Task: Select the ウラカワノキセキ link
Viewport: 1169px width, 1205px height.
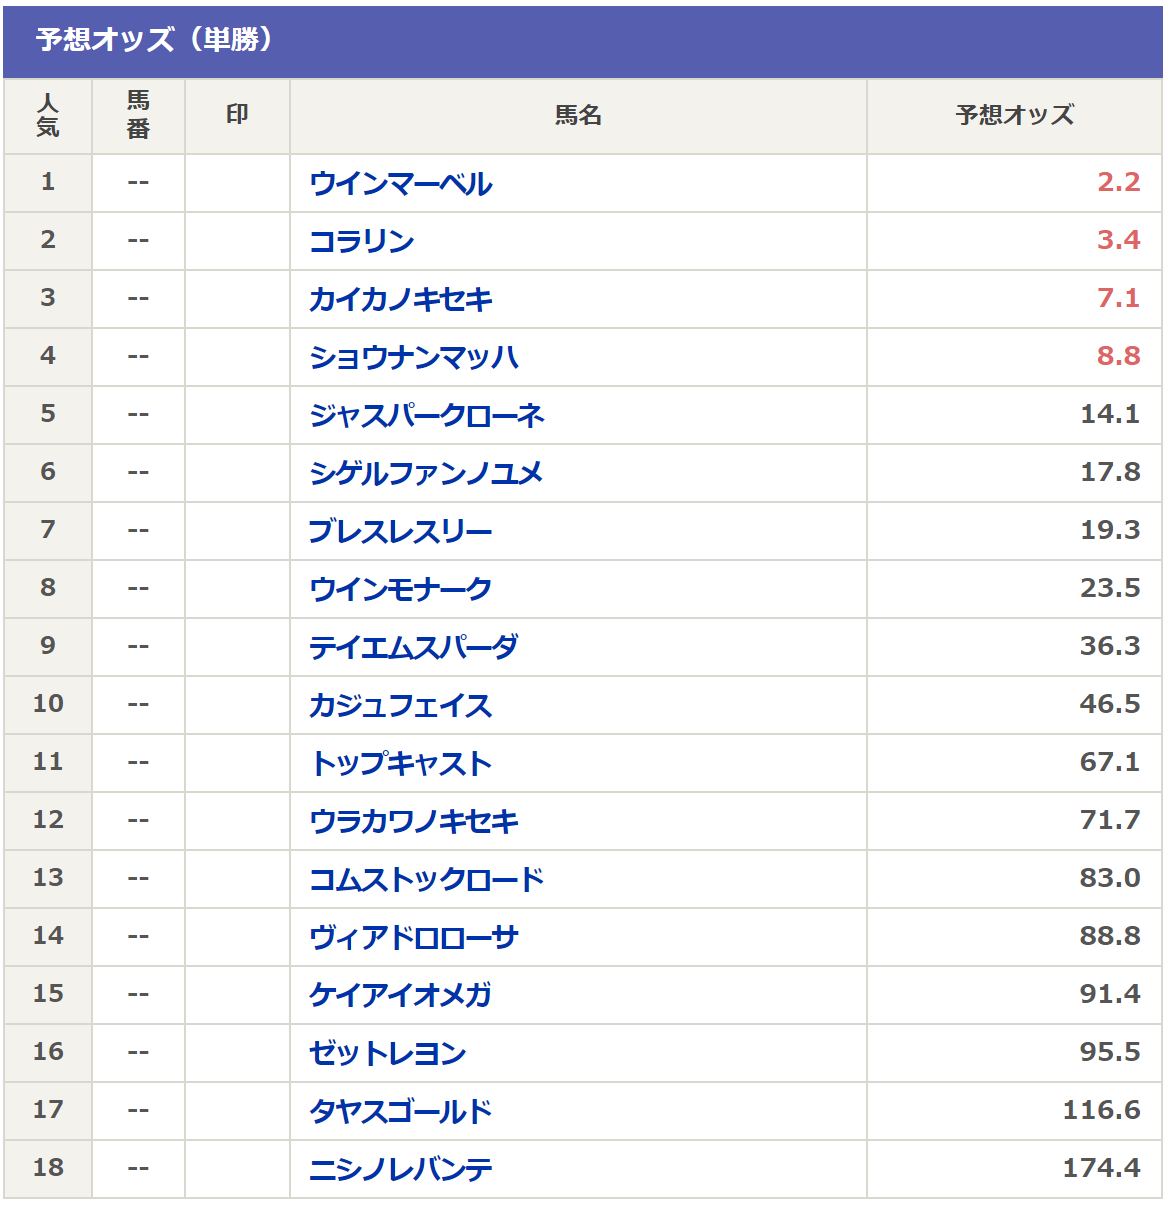Action: coord(413,822)
